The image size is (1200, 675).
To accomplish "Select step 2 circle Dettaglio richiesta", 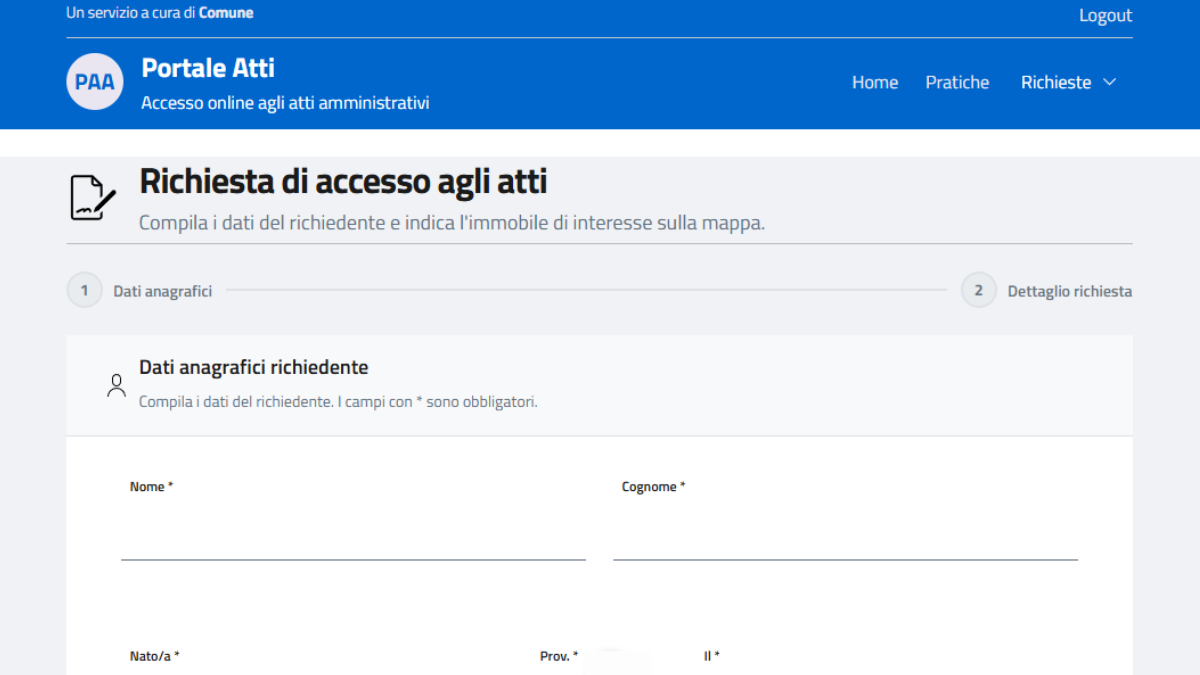I will pyautogui.click(x=979, y=291).
